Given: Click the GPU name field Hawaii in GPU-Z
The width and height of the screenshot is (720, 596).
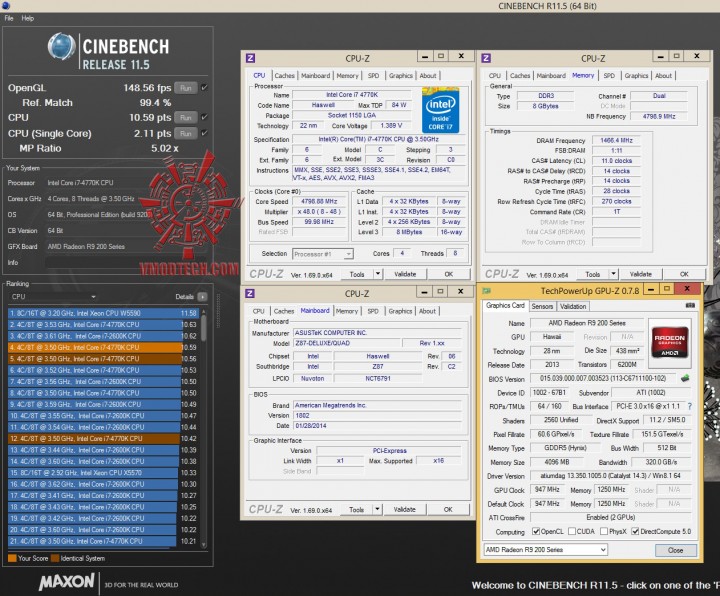Looking at the screenshot, I should (551, 337).
